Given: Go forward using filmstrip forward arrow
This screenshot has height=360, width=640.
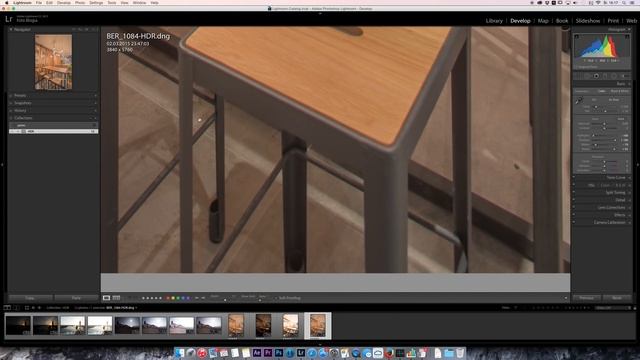Looking at the screenshot, I should (39, 308).
